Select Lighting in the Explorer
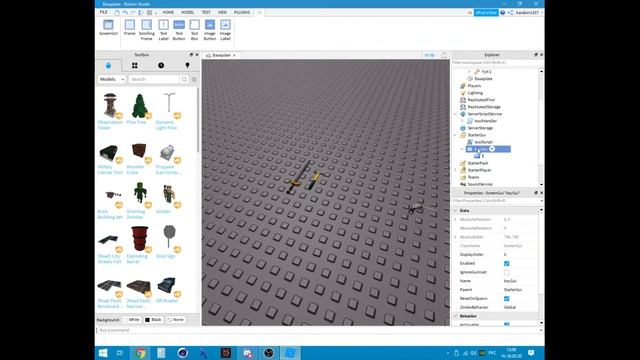Screen dimensions: 640x360 click(475, 93)
